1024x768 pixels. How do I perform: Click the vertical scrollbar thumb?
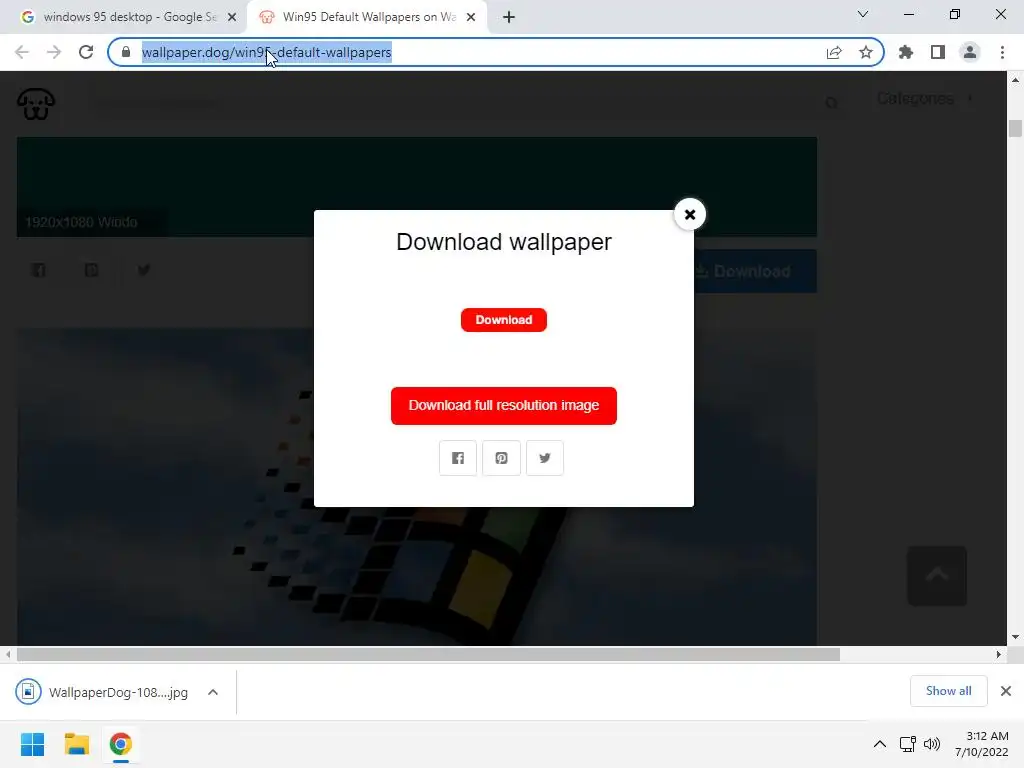point(1015,128)
